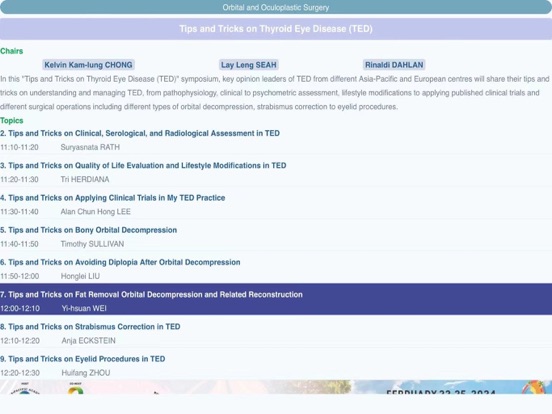Click the green Chairs heading
Viewport: 552px width, 414px height.
[x=12, y=51]
